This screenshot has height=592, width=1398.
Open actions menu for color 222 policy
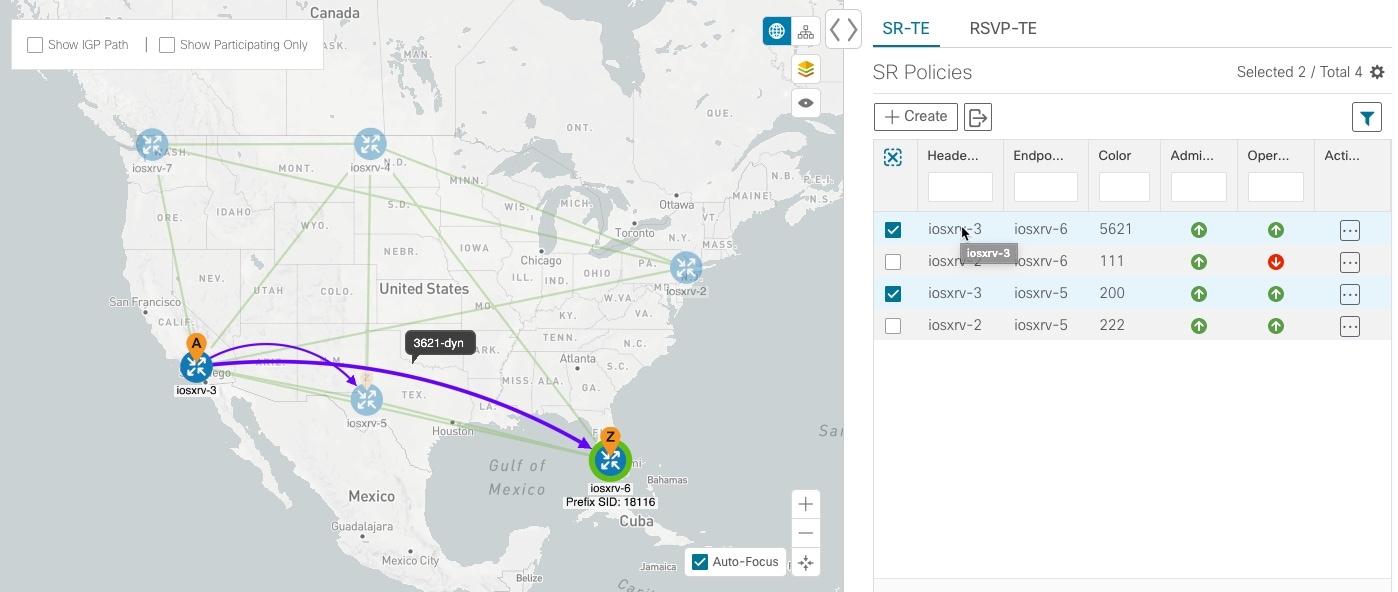click(1349, 326)
